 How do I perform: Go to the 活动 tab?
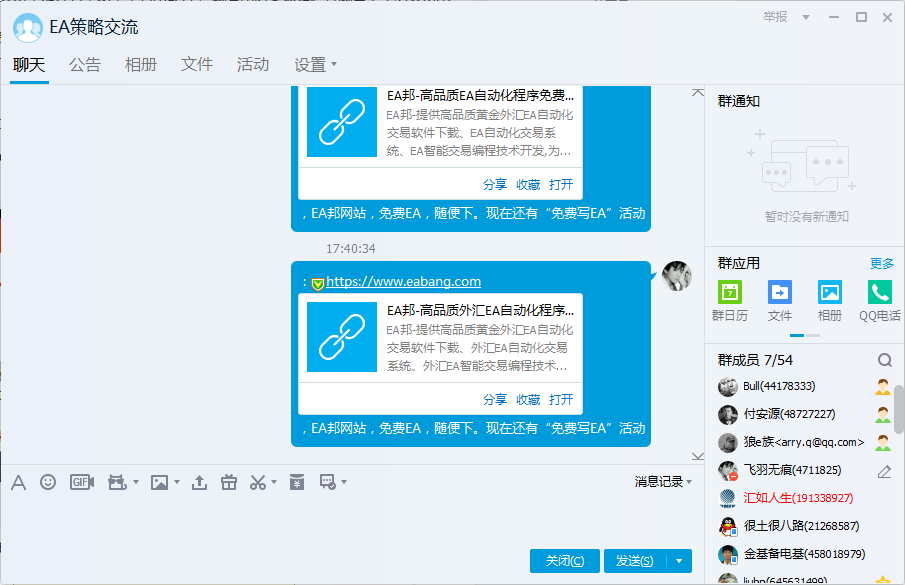click(x=253, y=65)
